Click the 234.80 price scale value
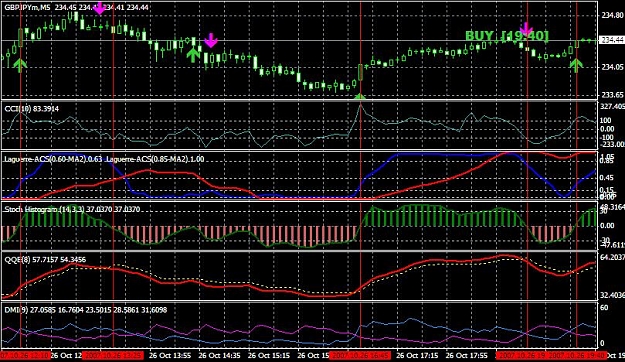This screenshot has width=625, height=362. pyautogui.click(x=612, y=16)
